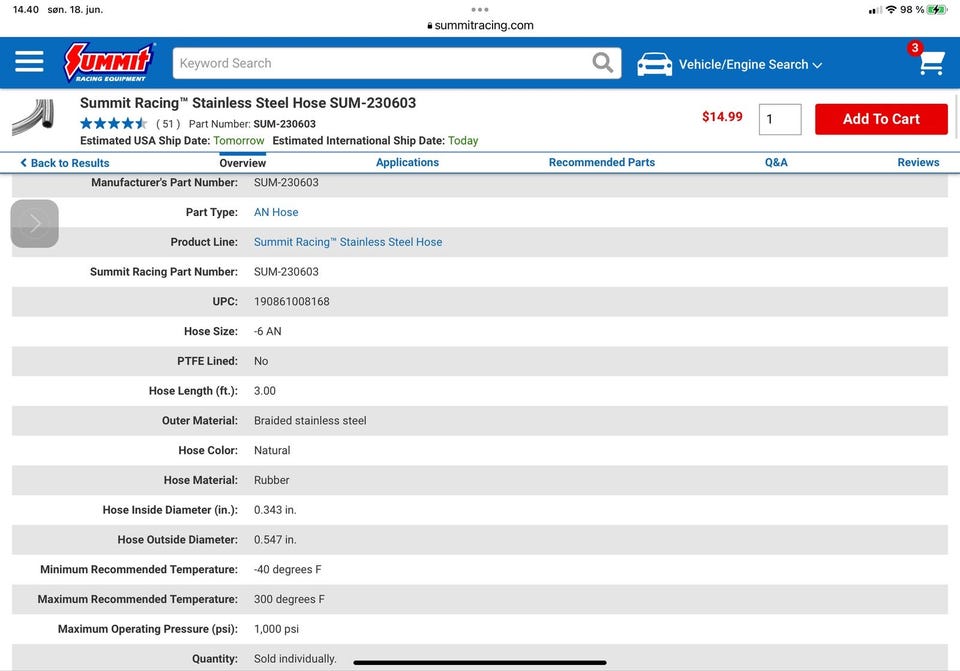Image resolution: width=960 pixels, height=671 pixels.
Task: Tap the battery status indicator
Action: [x=937, y=10]
